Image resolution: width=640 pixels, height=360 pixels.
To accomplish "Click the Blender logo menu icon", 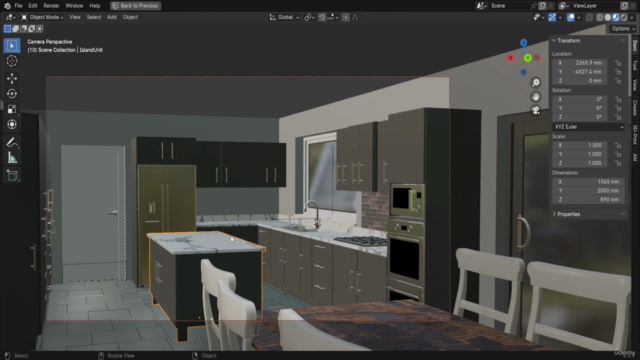I will pos(7,6).
